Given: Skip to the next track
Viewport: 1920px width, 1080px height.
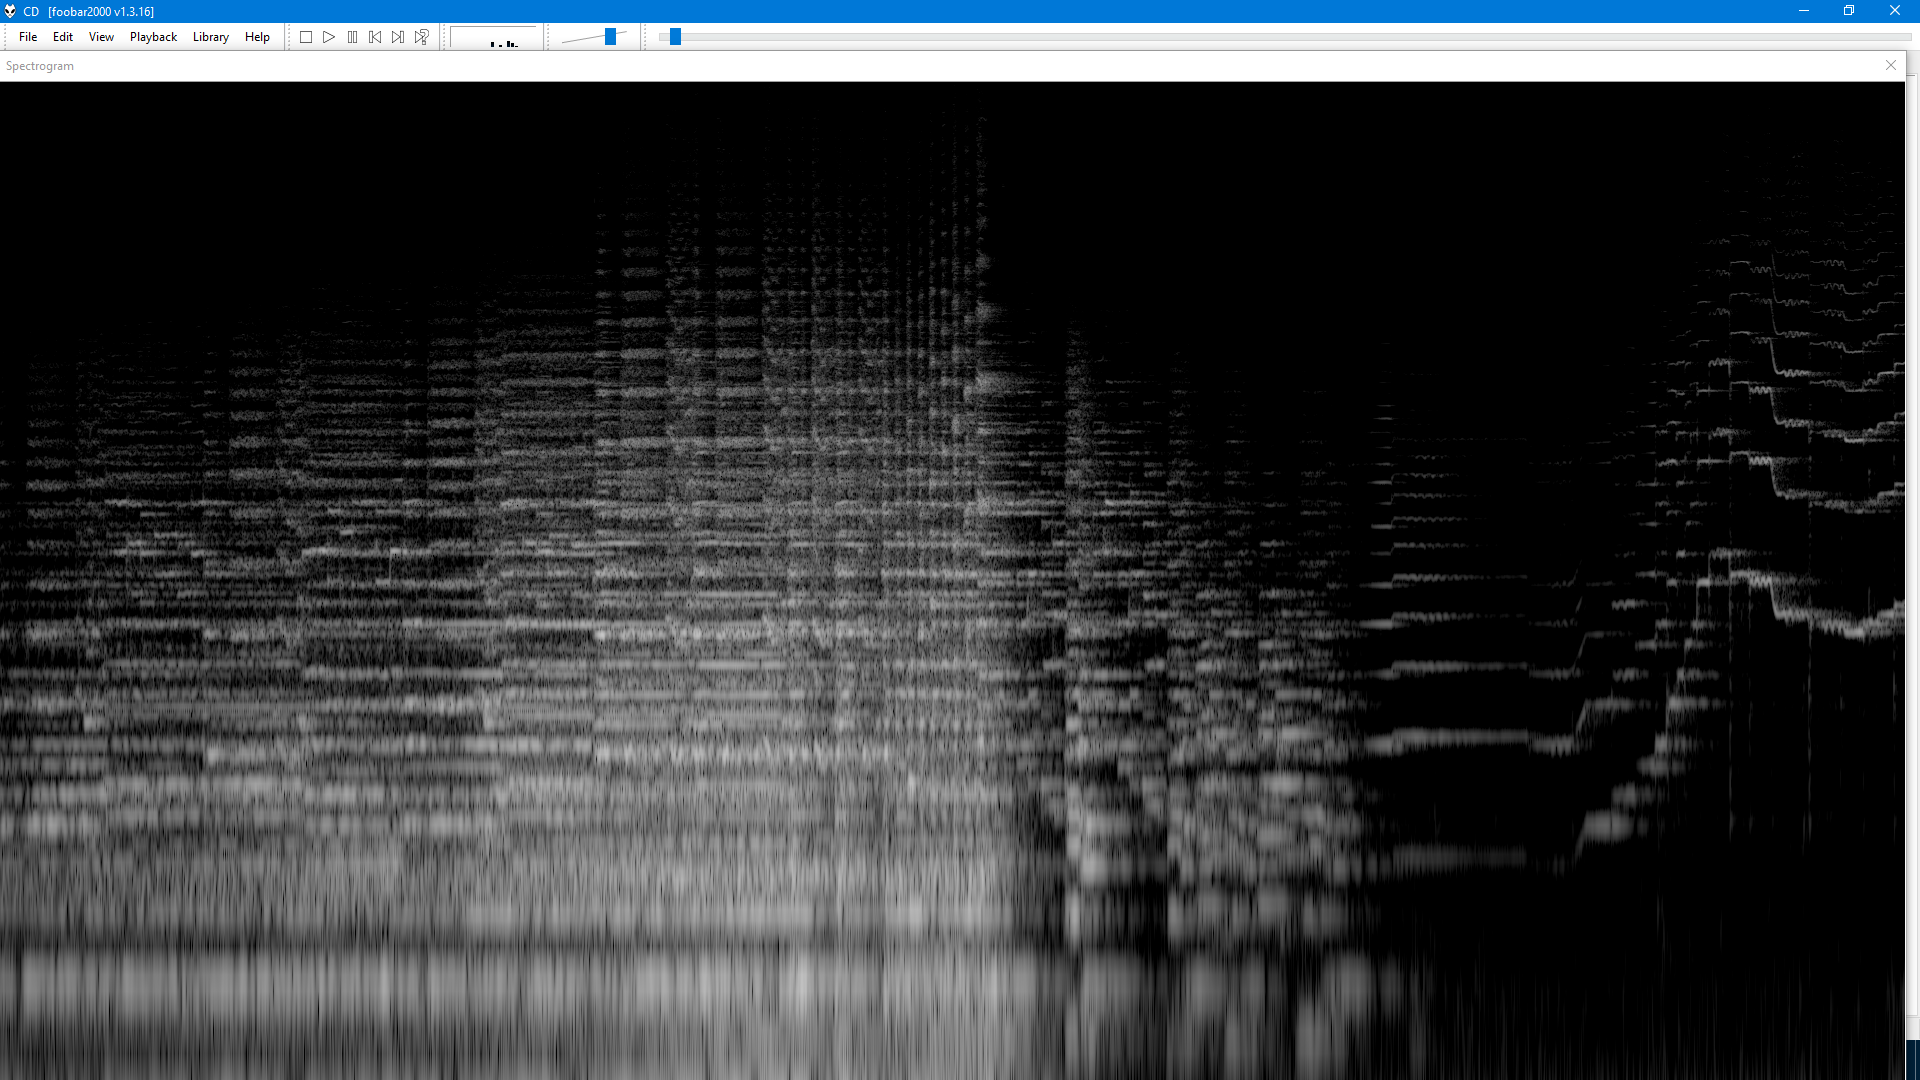Looking at the screenshot, I should pos(398,37).
